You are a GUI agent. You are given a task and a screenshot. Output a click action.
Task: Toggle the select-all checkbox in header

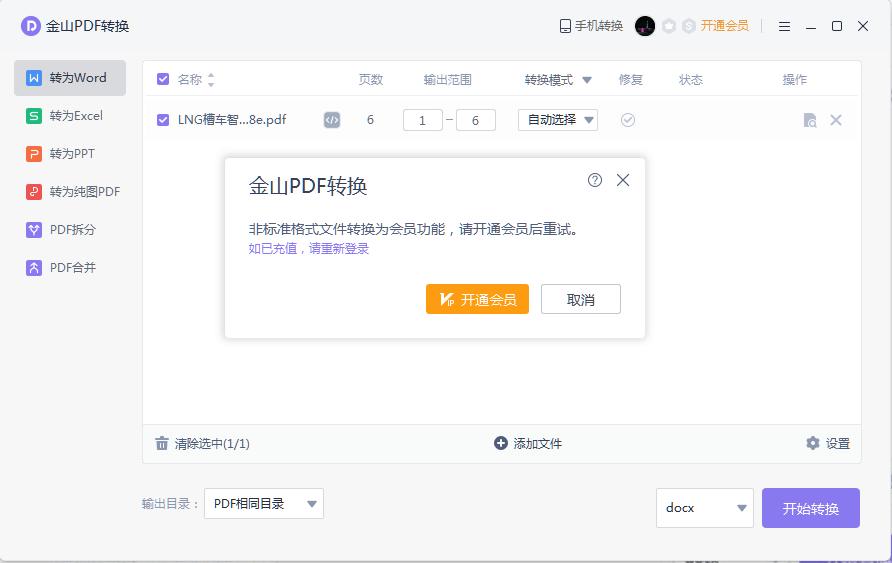pyautogui.click(x=163, y=79)
